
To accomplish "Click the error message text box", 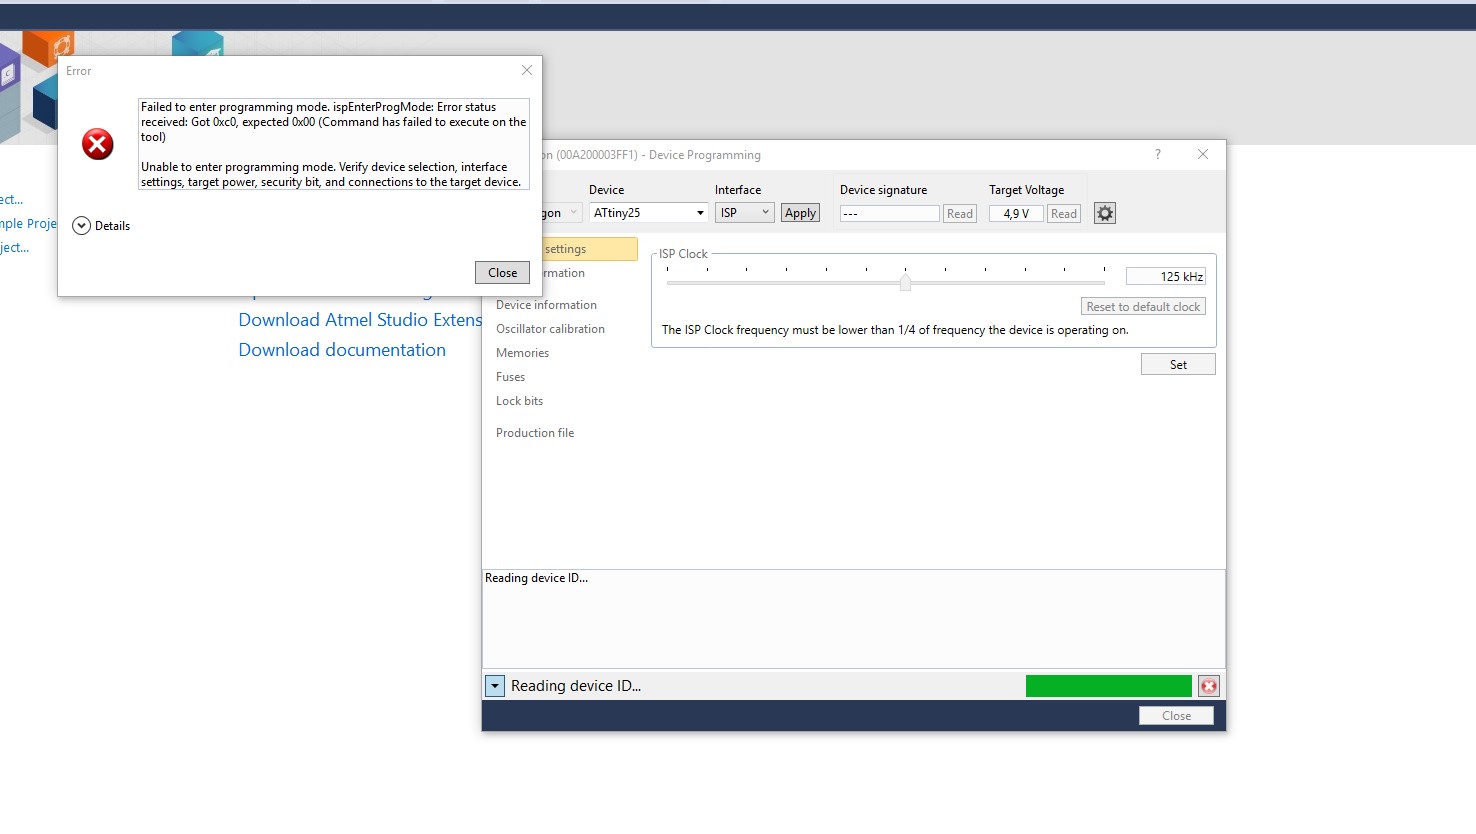I will coord(333,144).
